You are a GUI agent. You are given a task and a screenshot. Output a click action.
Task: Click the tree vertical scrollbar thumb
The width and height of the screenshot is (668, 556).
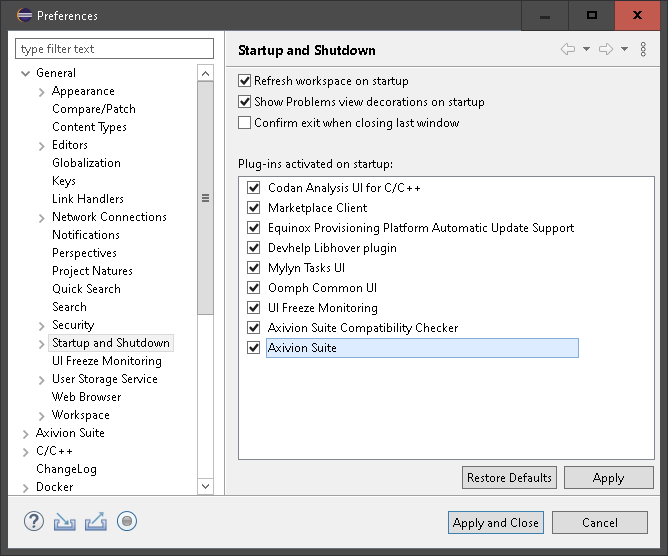tap(205, 198)
